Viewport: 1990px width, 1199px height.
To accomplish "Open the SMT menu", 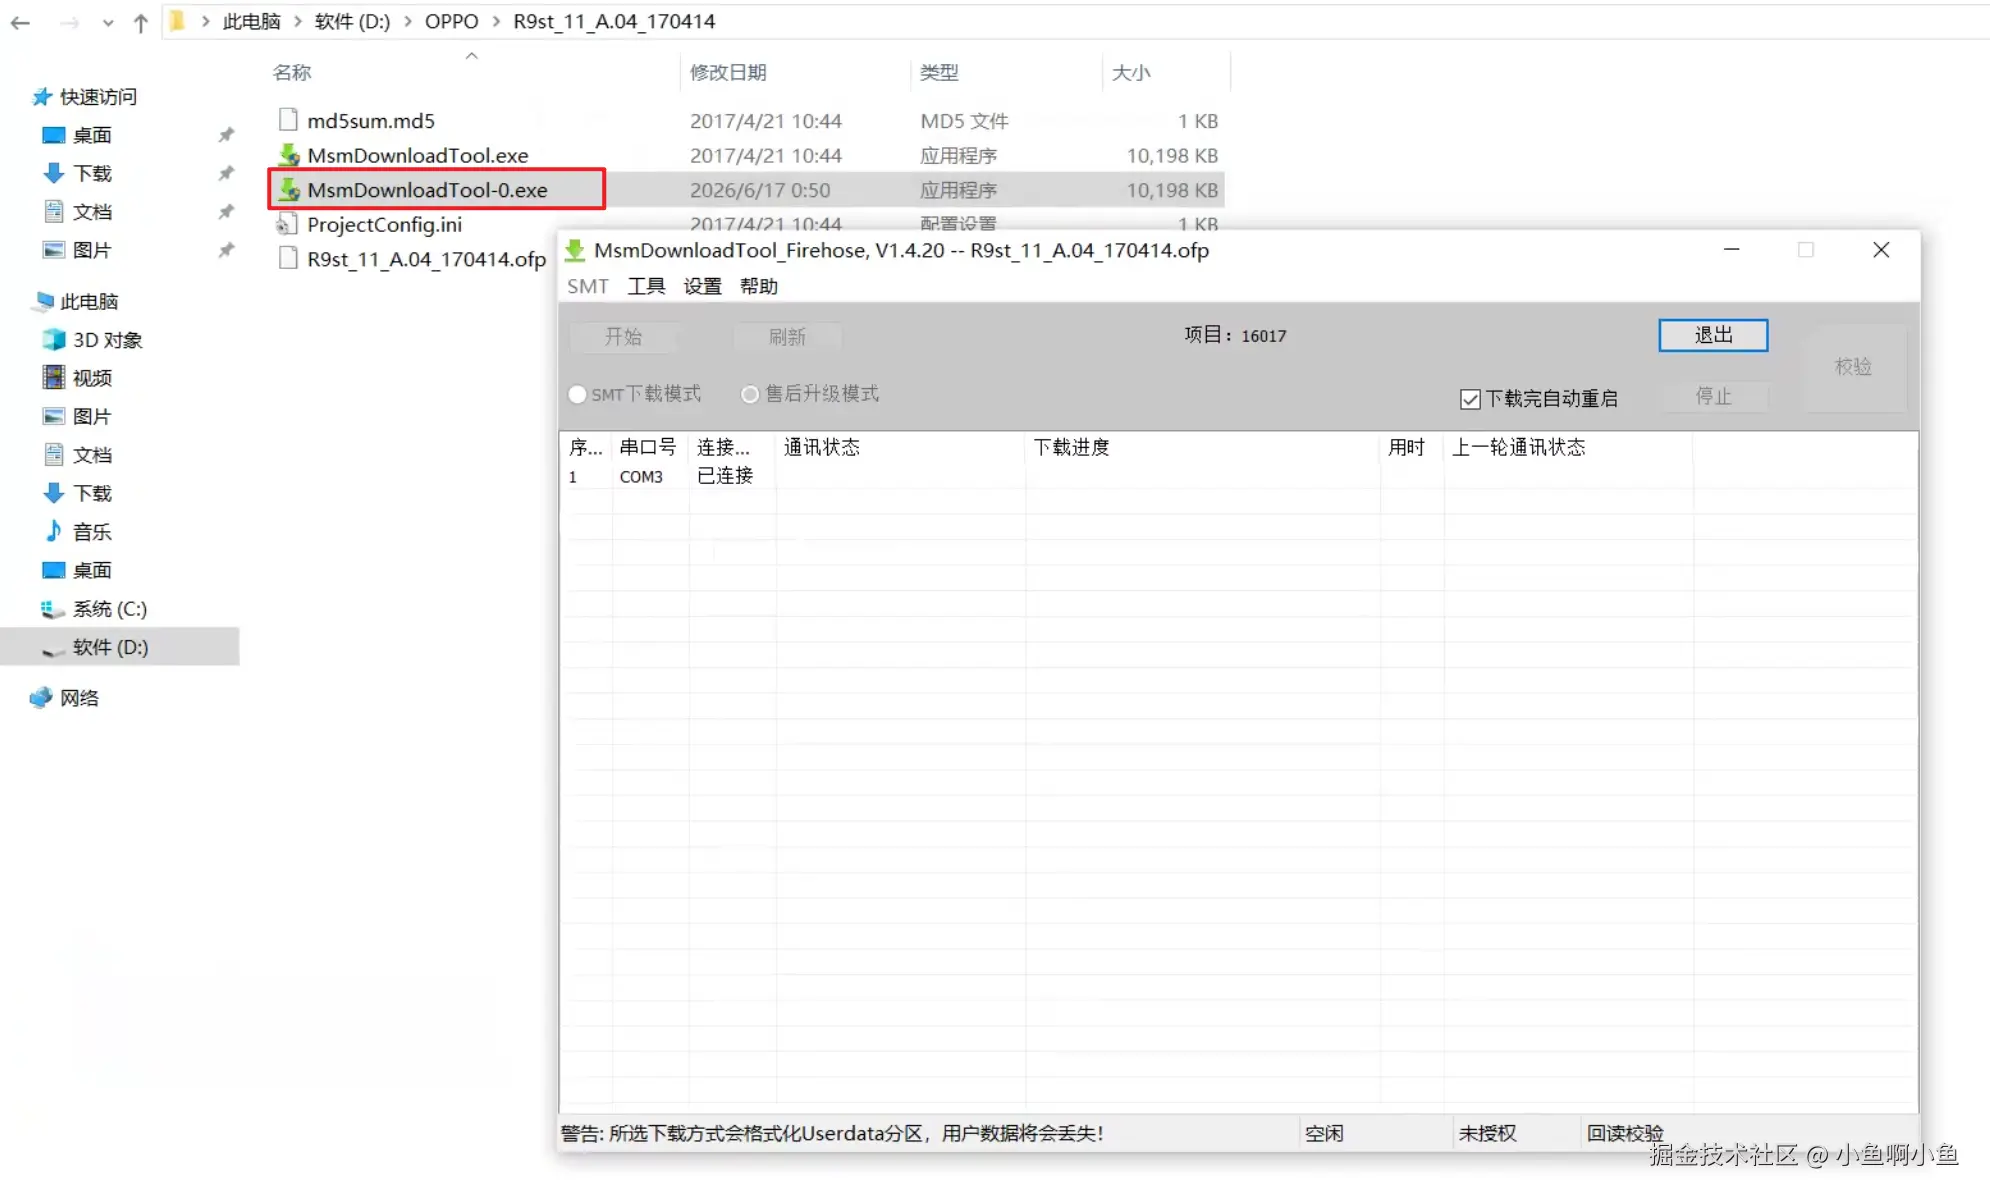I will pos(588,286).
